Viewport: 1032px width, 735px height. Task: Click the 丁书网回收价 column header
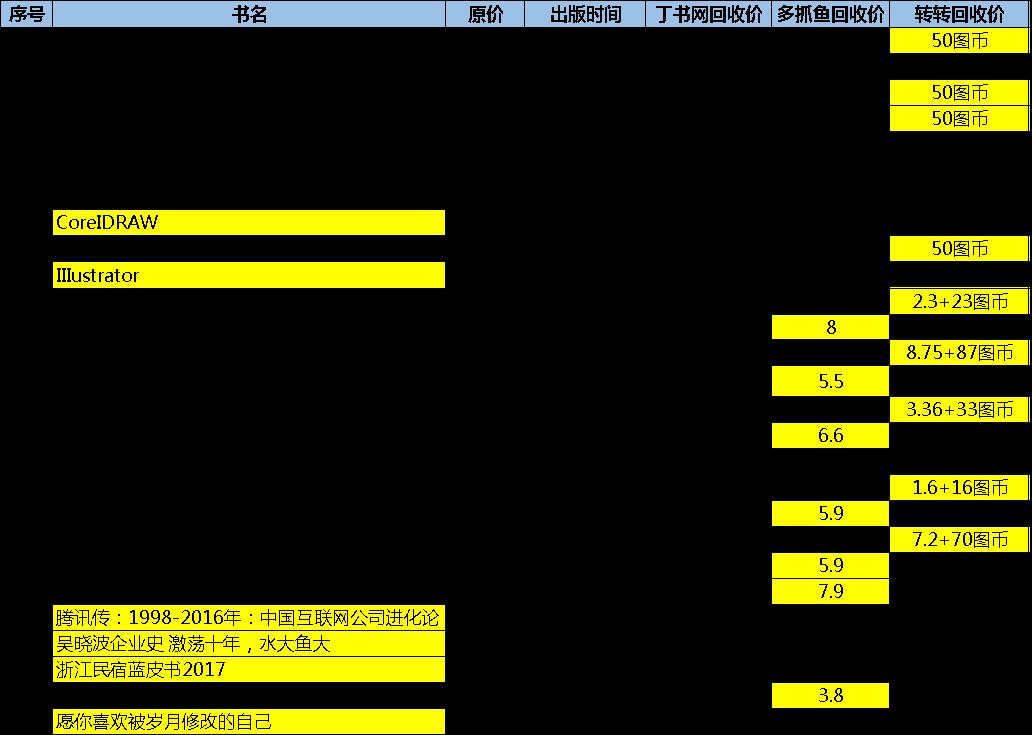(708, 14)
